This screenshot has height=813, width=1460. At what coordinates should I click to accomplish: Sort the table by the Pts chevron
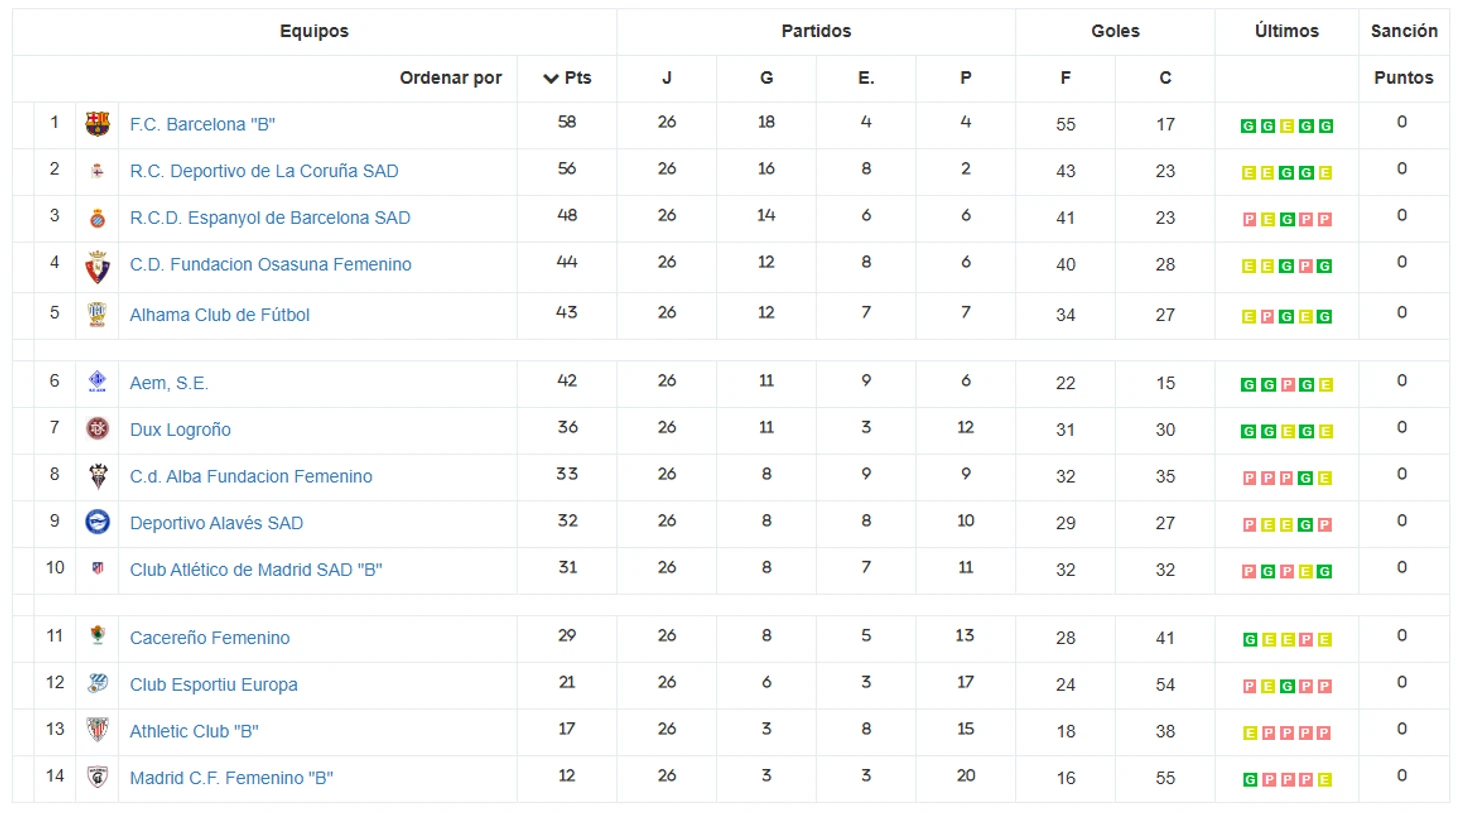click(551, 78)
